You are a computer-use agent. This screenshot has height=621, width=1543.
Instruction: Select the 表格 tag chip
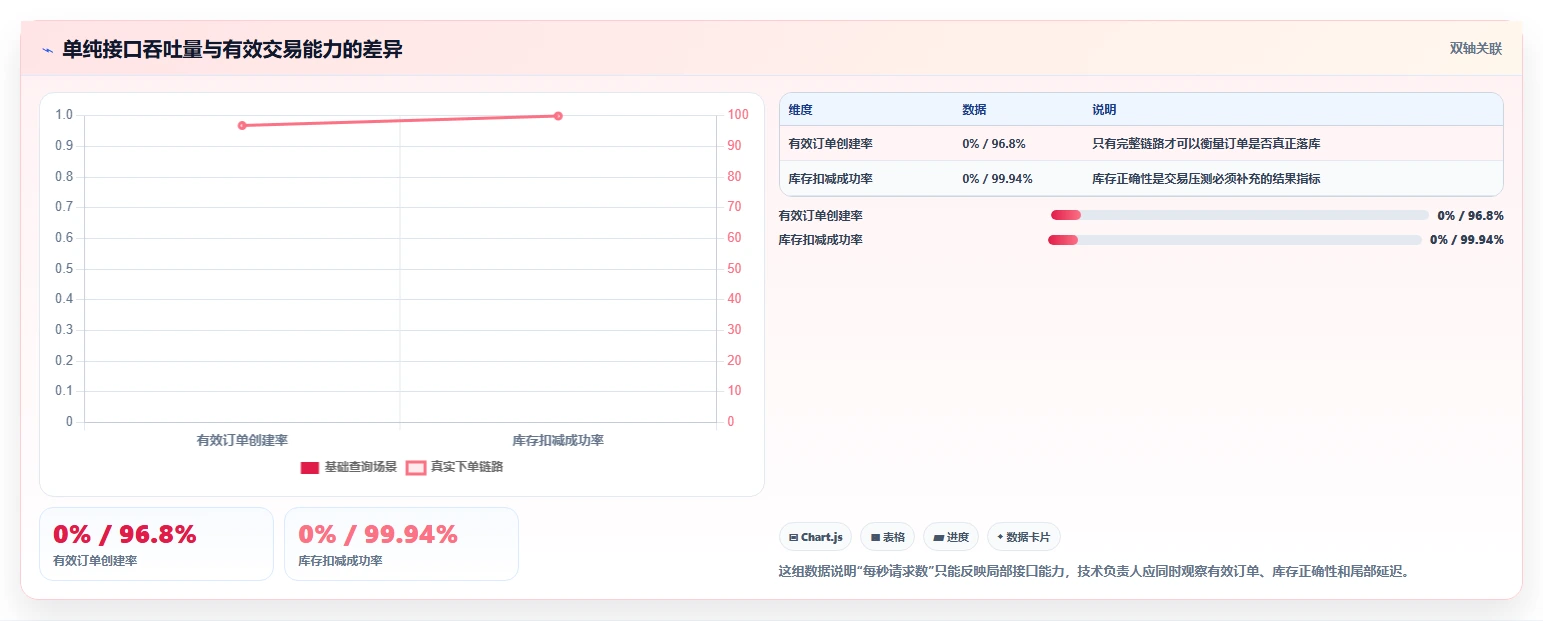(887, 537)
